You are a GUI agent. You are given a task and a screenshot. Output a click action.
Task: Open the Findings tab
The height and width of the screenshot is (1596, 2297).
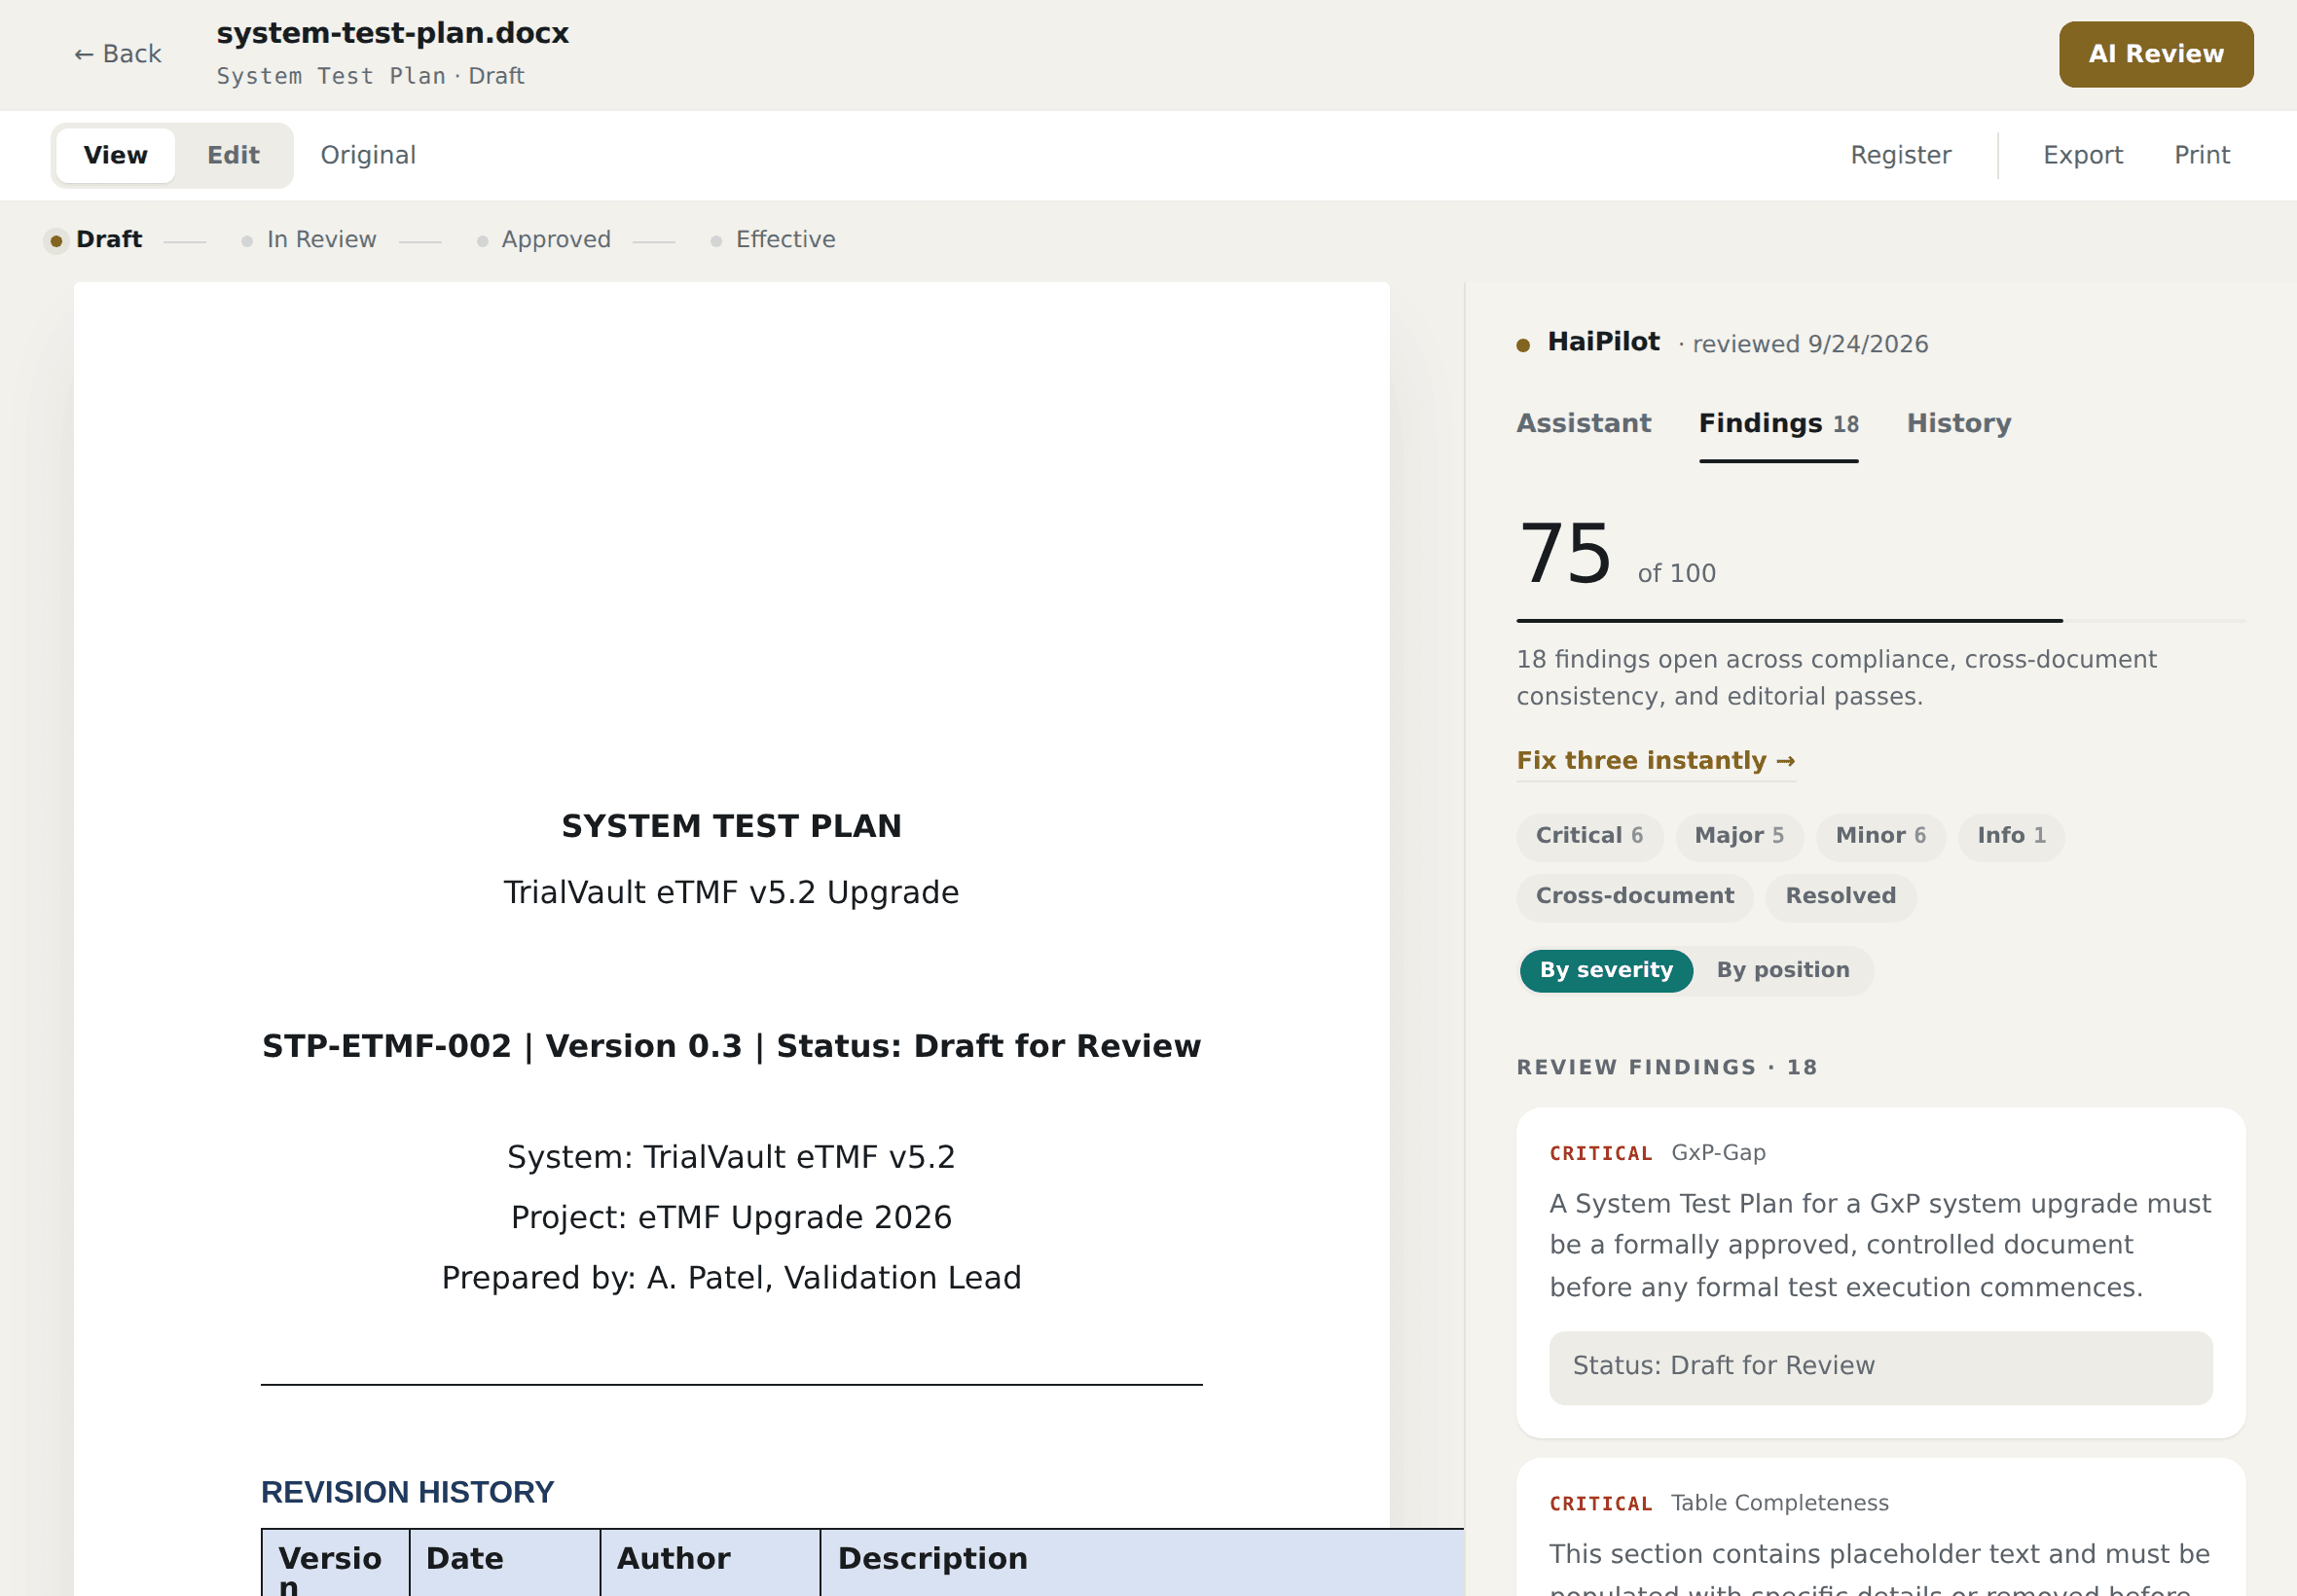tap(1778, 424)
